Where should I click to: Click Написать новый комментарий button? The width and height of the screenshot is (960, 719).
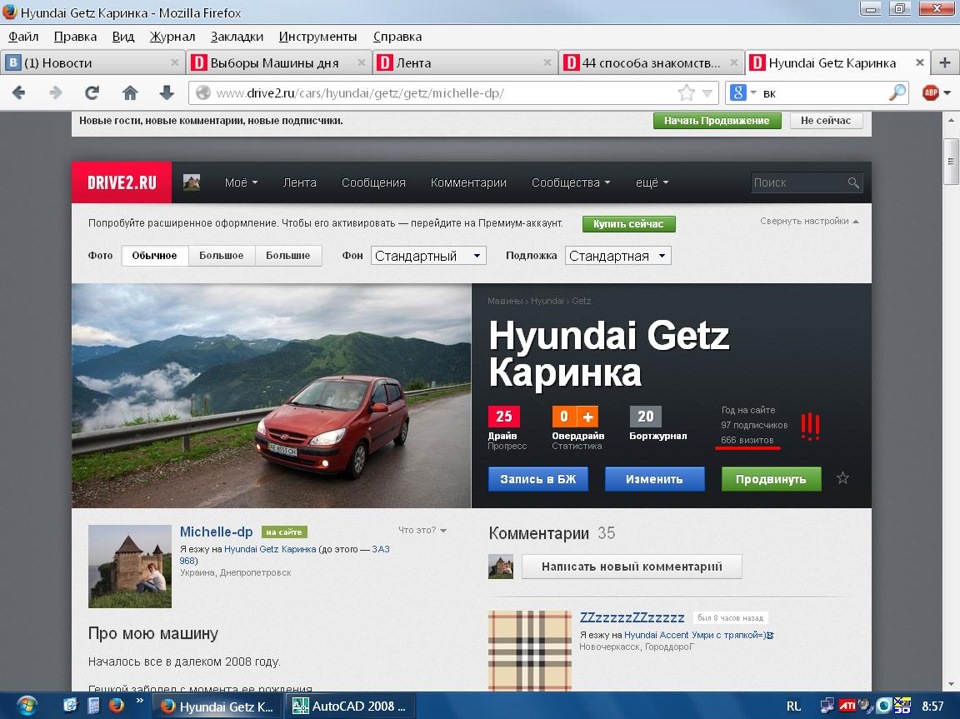[632, 567]
